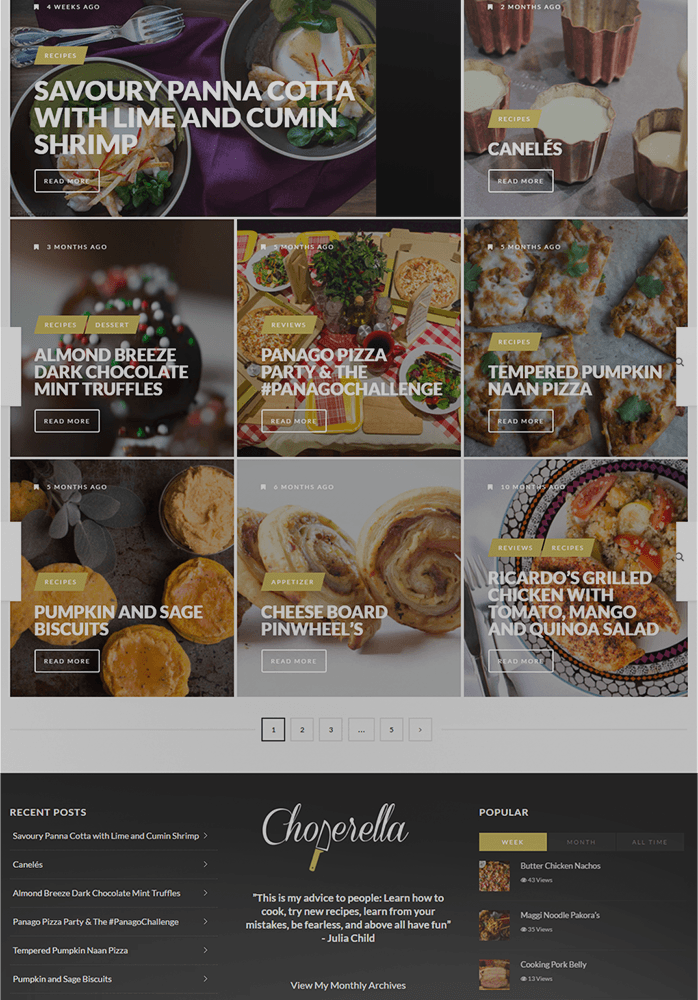This screenshot has width=698, height=1000.
Task: Click the bookmark icon on Almond Breeze truffles post
Action: point(36,247)
